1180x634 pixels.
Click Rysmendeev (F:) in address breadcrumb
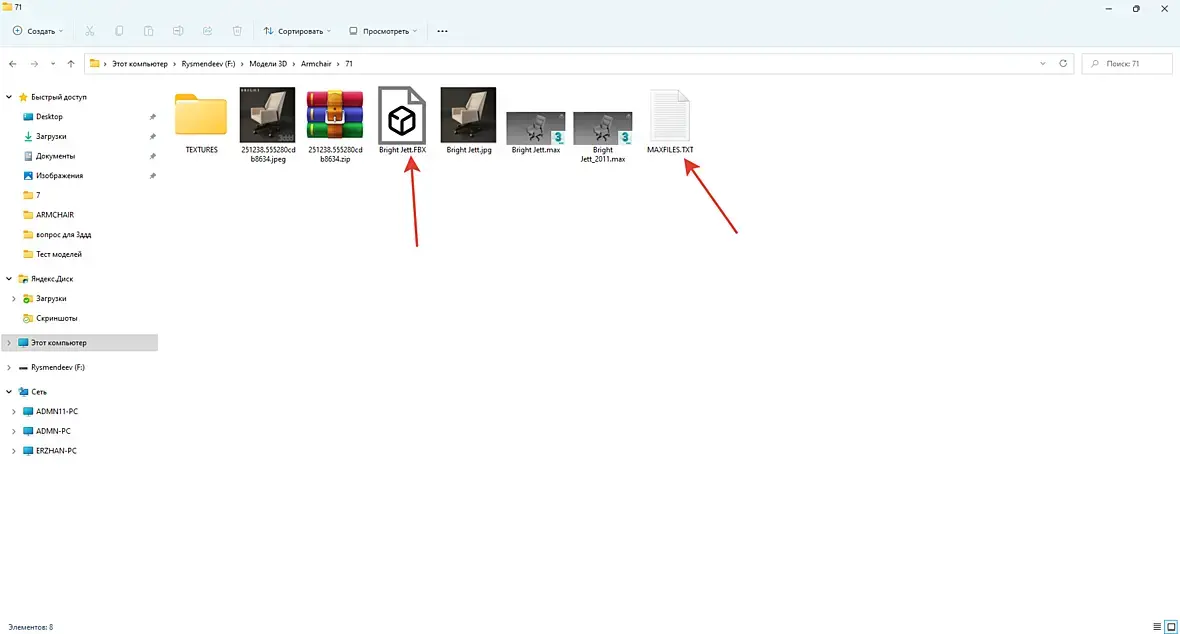click(x=208, y=64)
